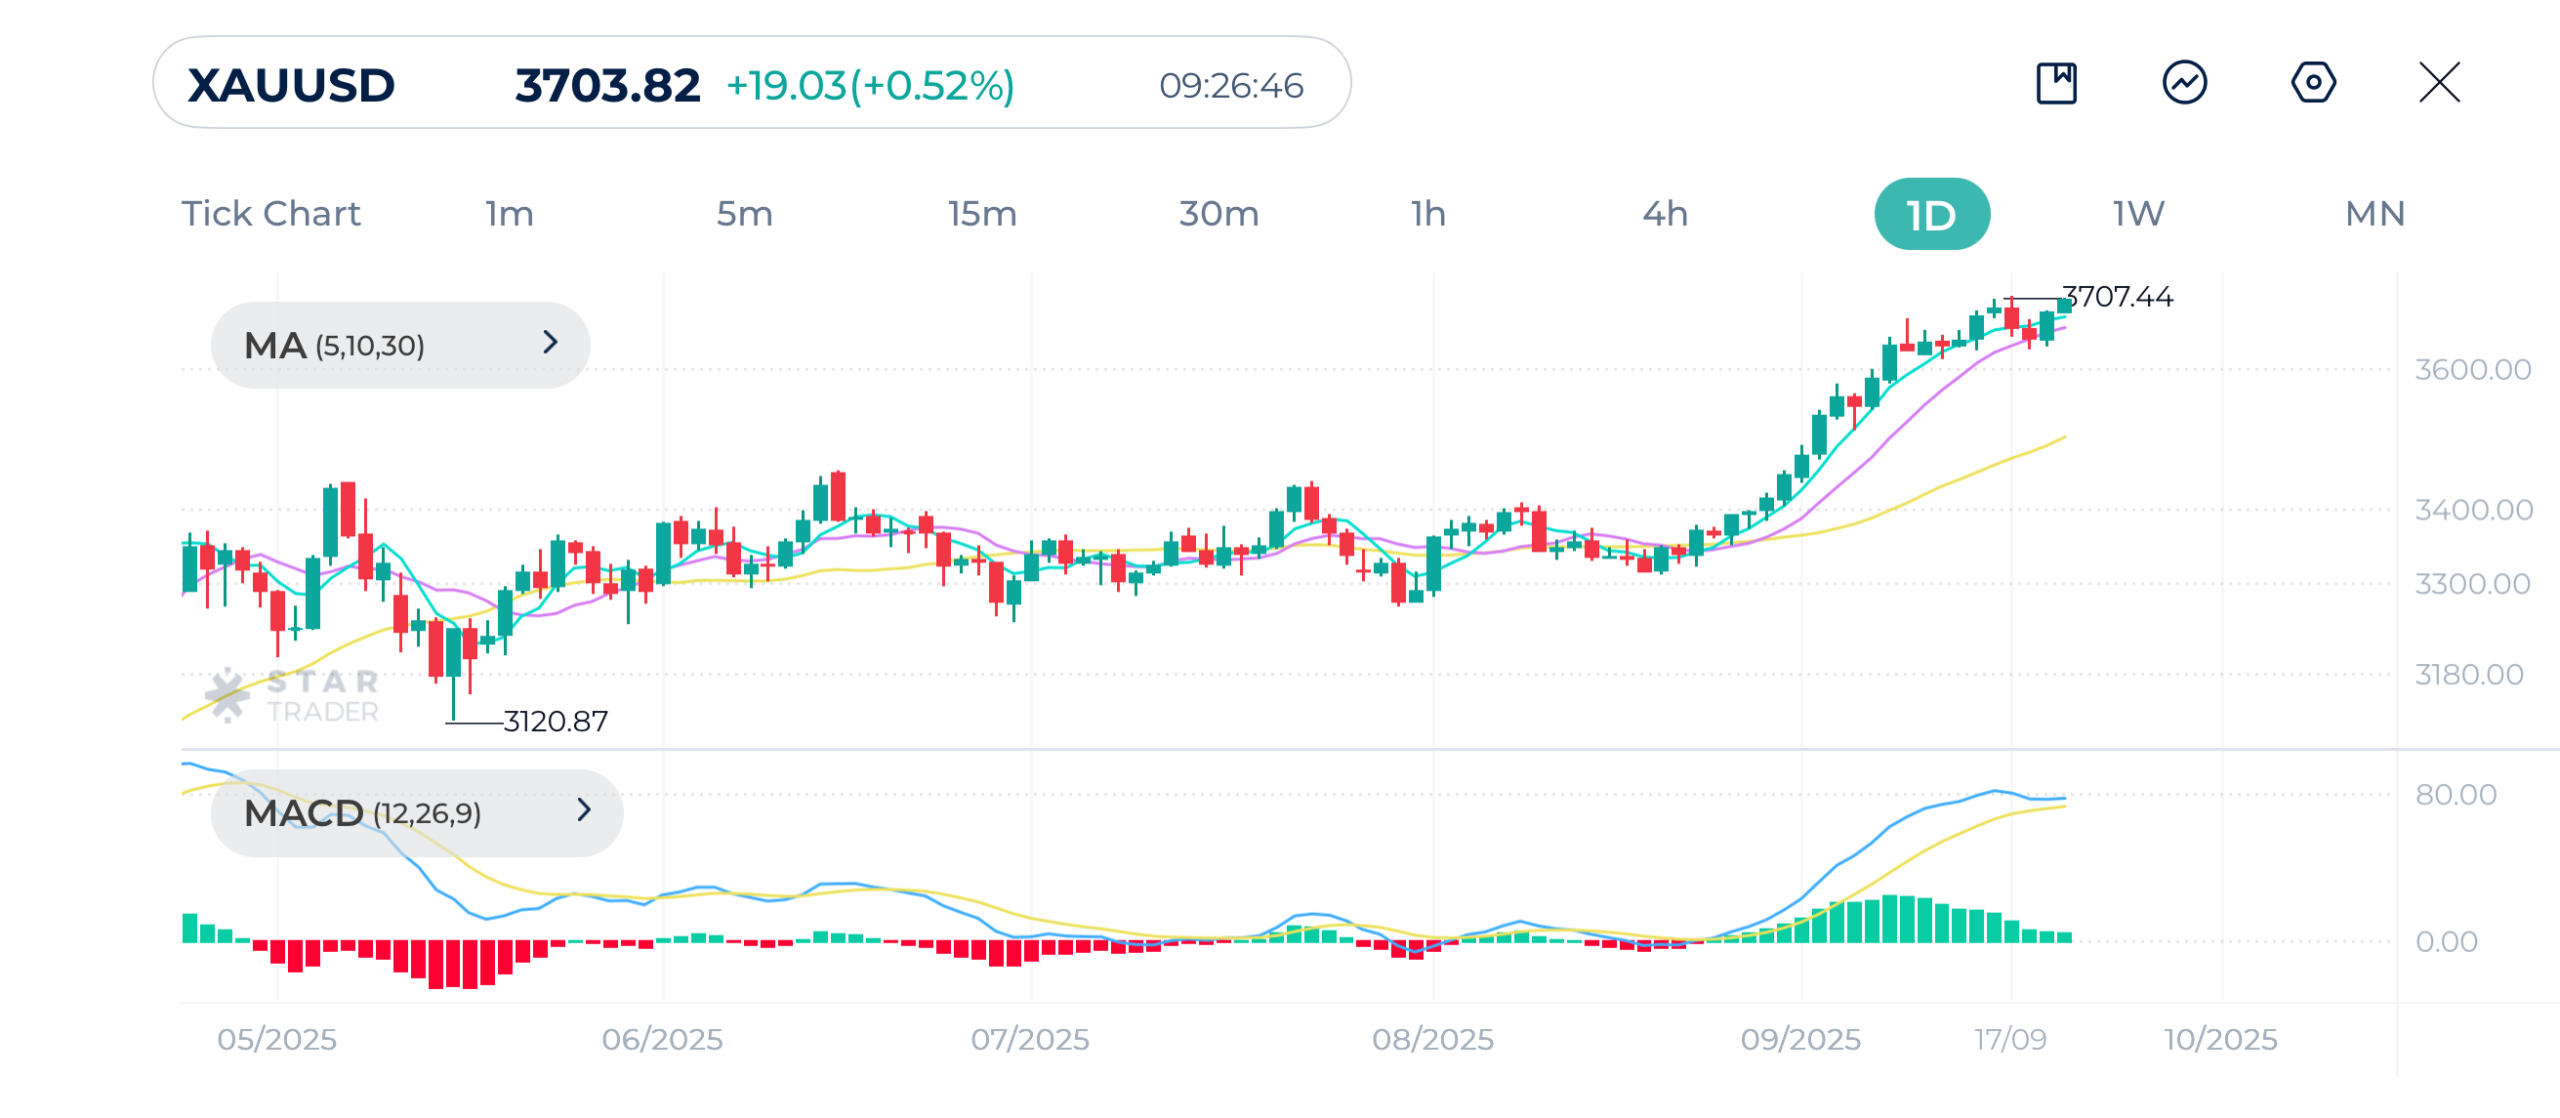
Task: Click the 07/2025 date label
Action: [1030, 1040]
